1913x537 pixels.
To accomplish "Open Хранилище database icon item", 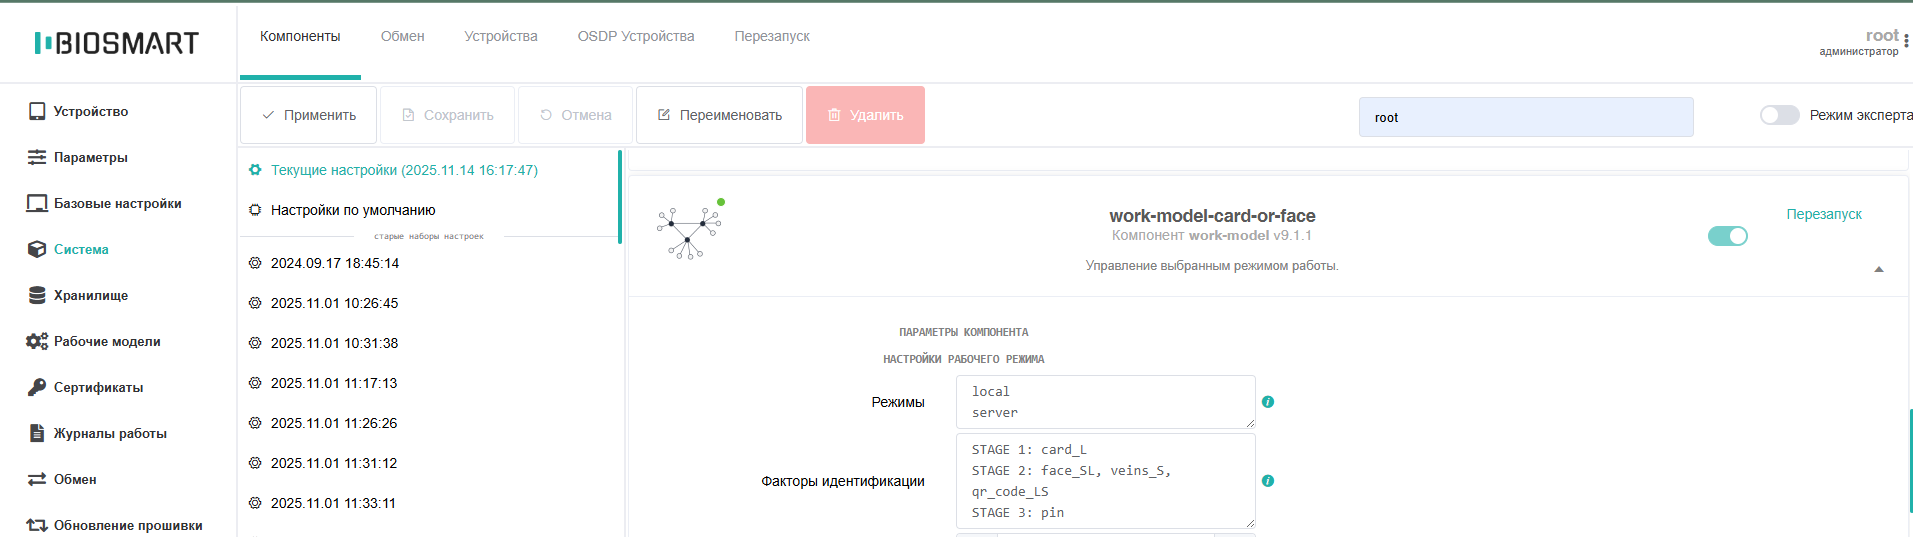I will click(37, 295).
